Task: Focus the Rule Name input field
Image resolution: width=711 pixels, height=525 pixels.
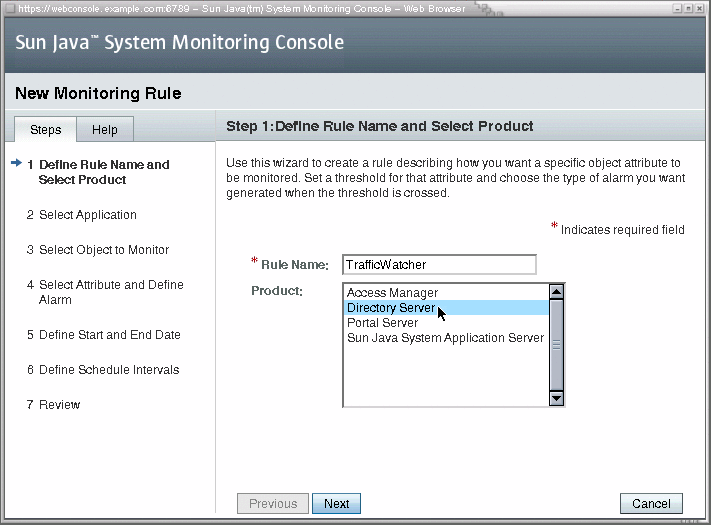Action: tap(439, 264)
